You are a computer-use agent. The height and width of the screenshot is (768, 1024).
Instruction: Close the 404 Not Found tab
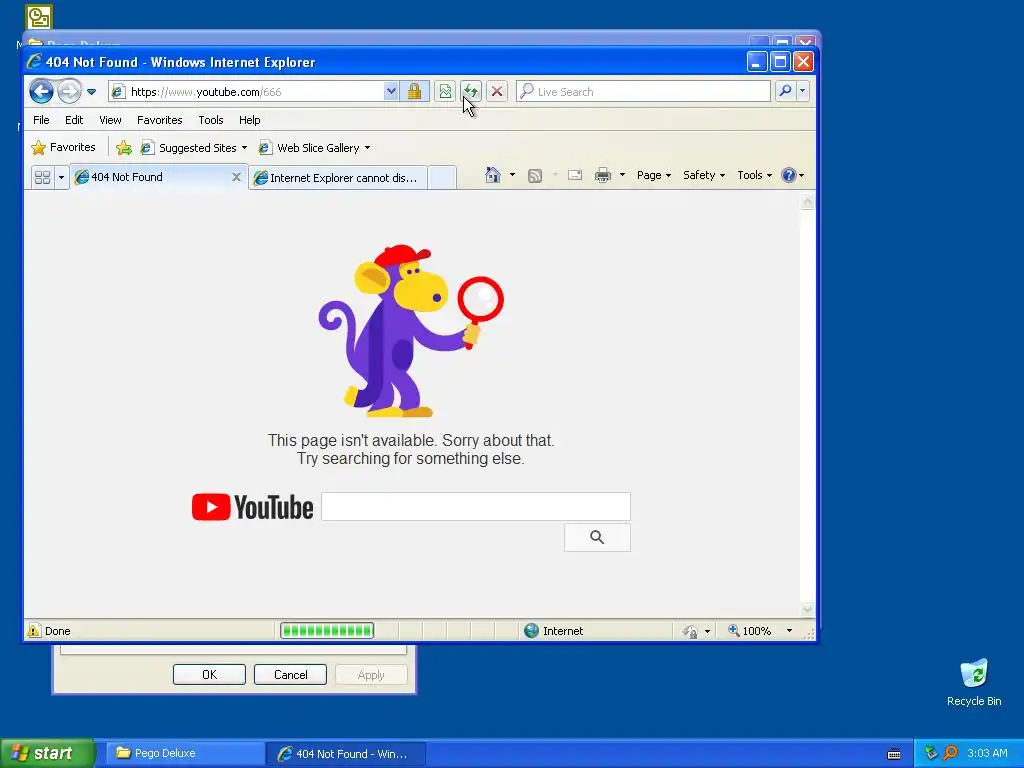point(236,177)
